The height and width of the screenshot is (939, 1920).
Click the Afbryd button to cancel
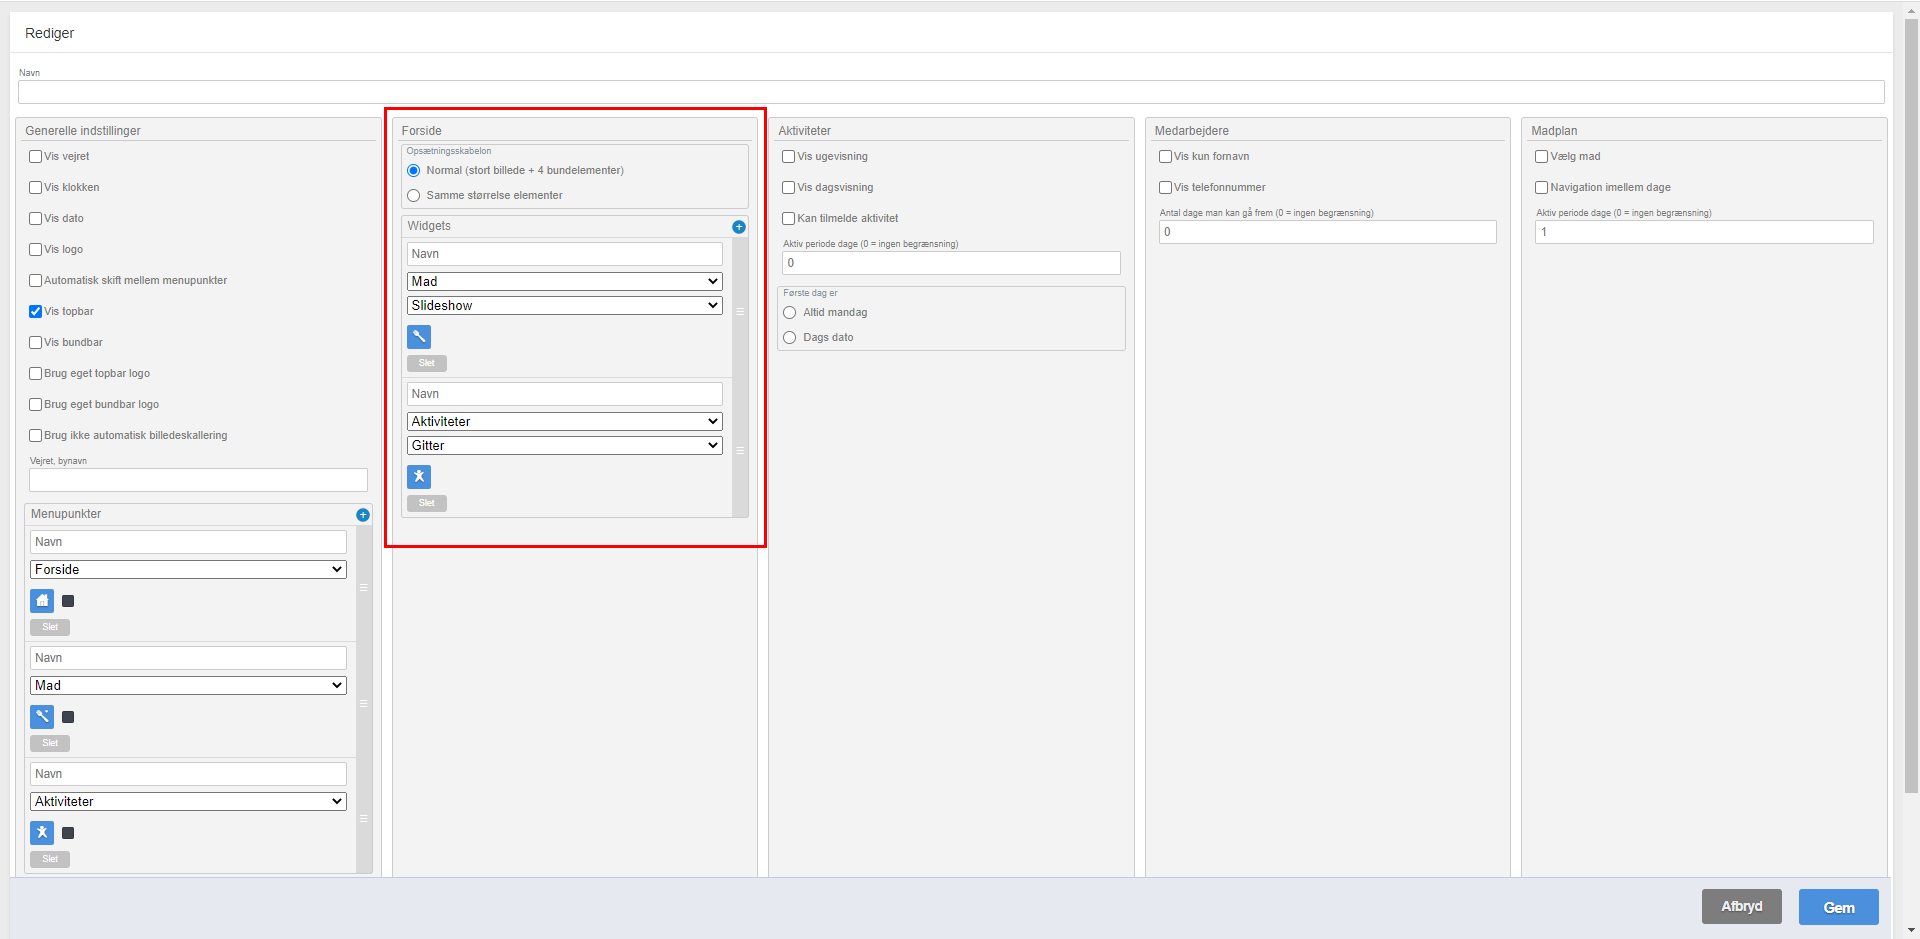pos(1741,907)
